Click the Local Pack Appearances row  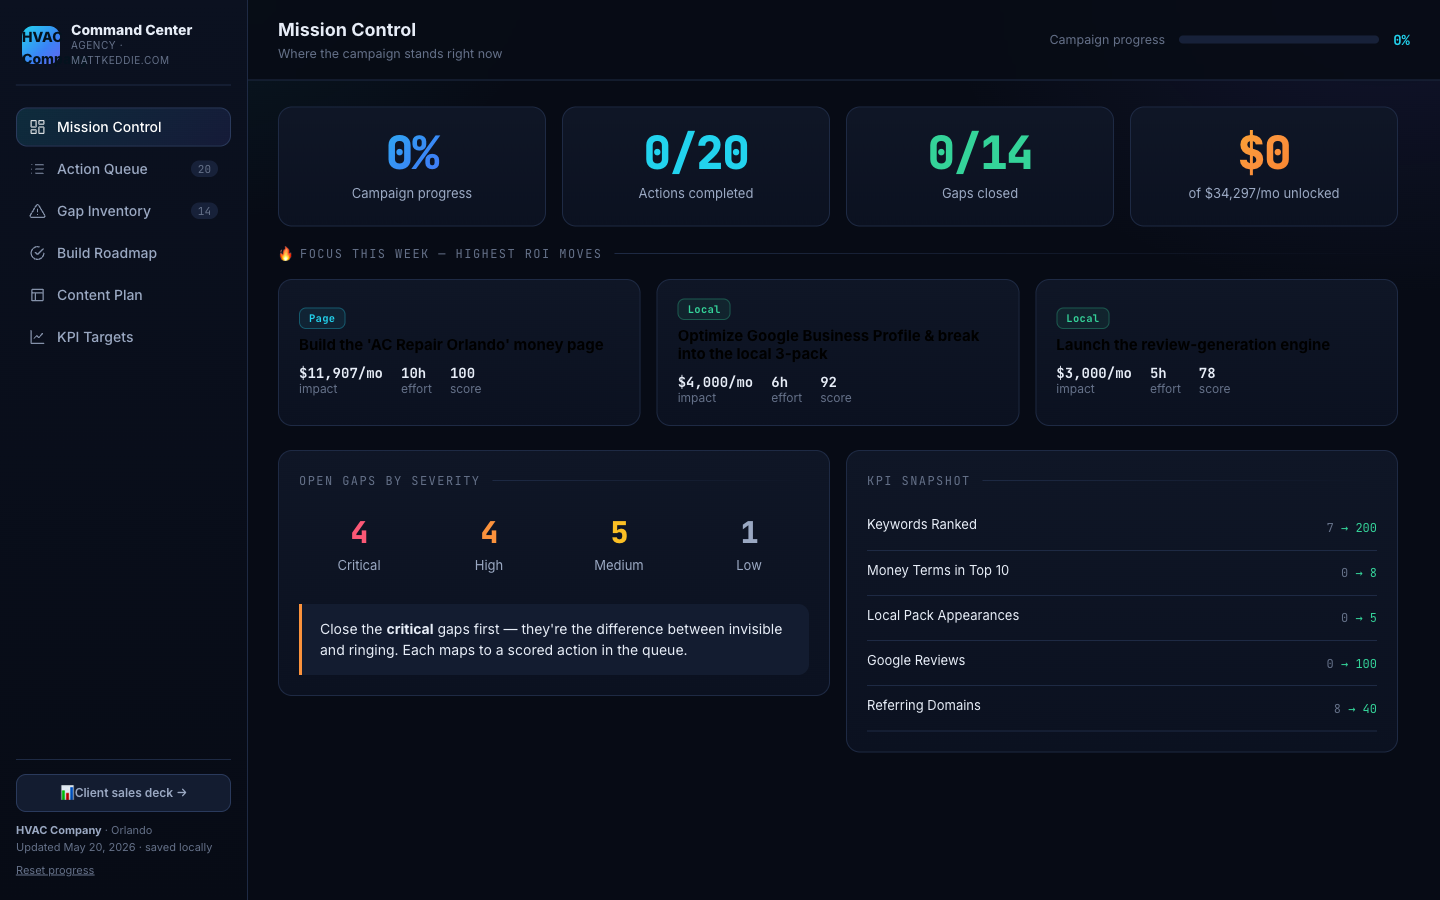pyautogui.click(x=1122, y=617)
